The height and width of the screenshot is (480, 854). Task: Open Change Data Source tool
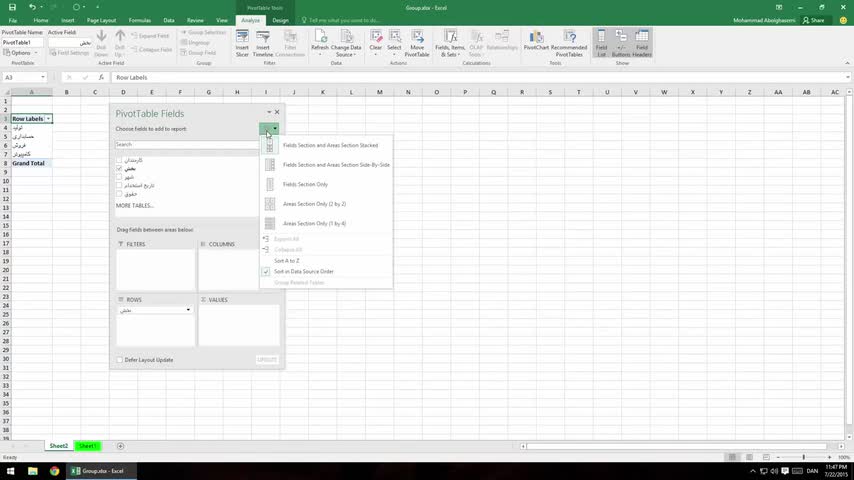point(346,44)
